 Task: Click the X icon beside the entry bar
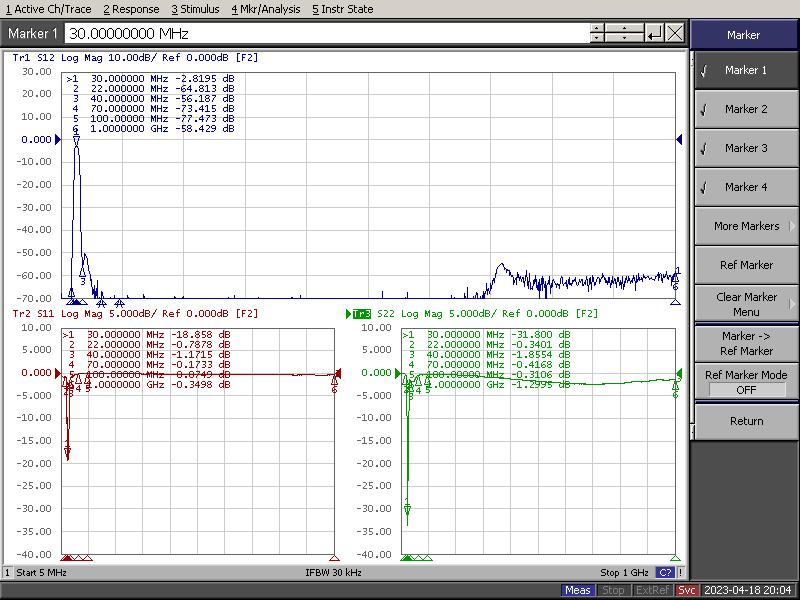pos(675,33)
